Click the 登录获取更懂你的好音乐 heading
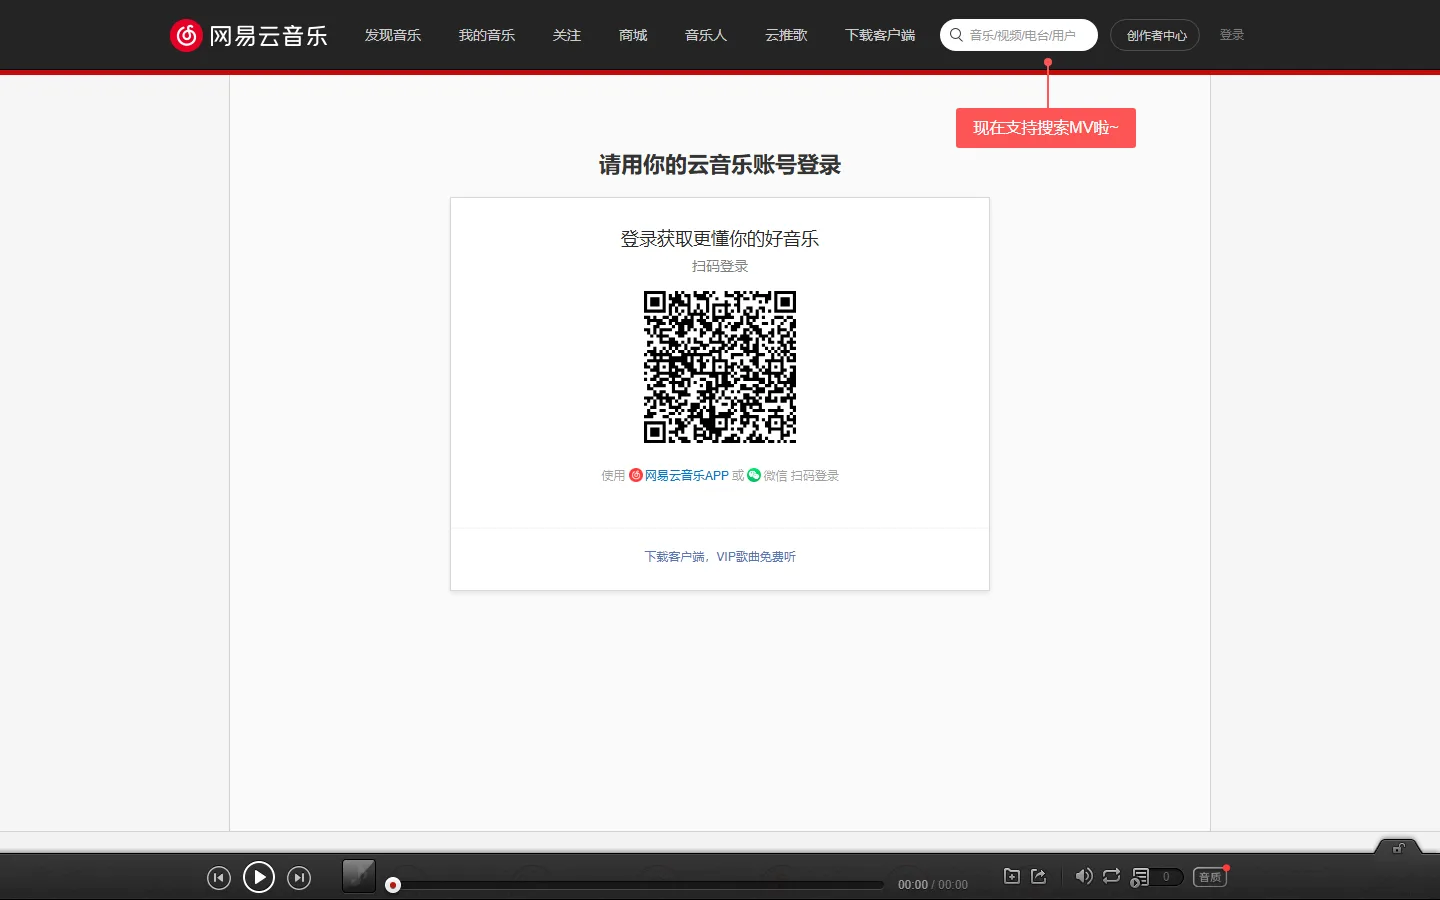The image size is (1440, 900). 720,239
